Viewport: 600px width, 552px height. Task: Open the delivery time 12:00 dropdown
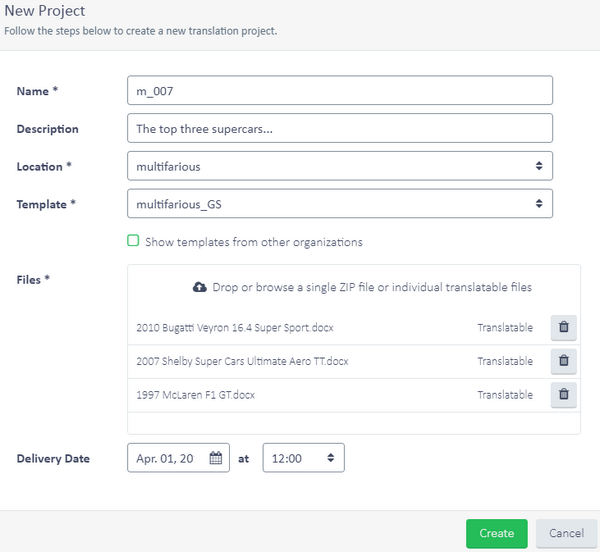click(x=303, y=459)
